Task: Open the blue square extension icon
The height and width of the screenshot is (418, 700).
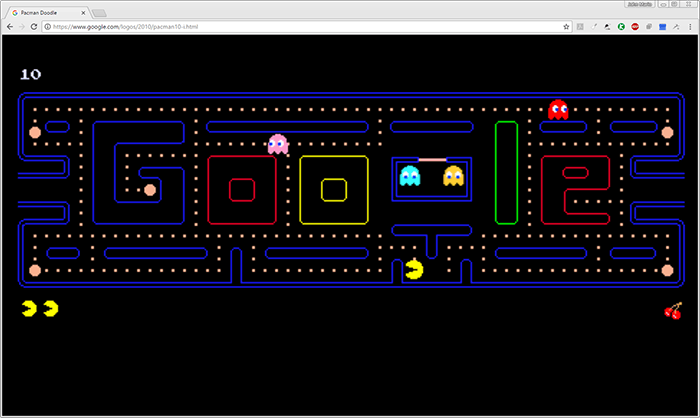Action: coord(662,27)
